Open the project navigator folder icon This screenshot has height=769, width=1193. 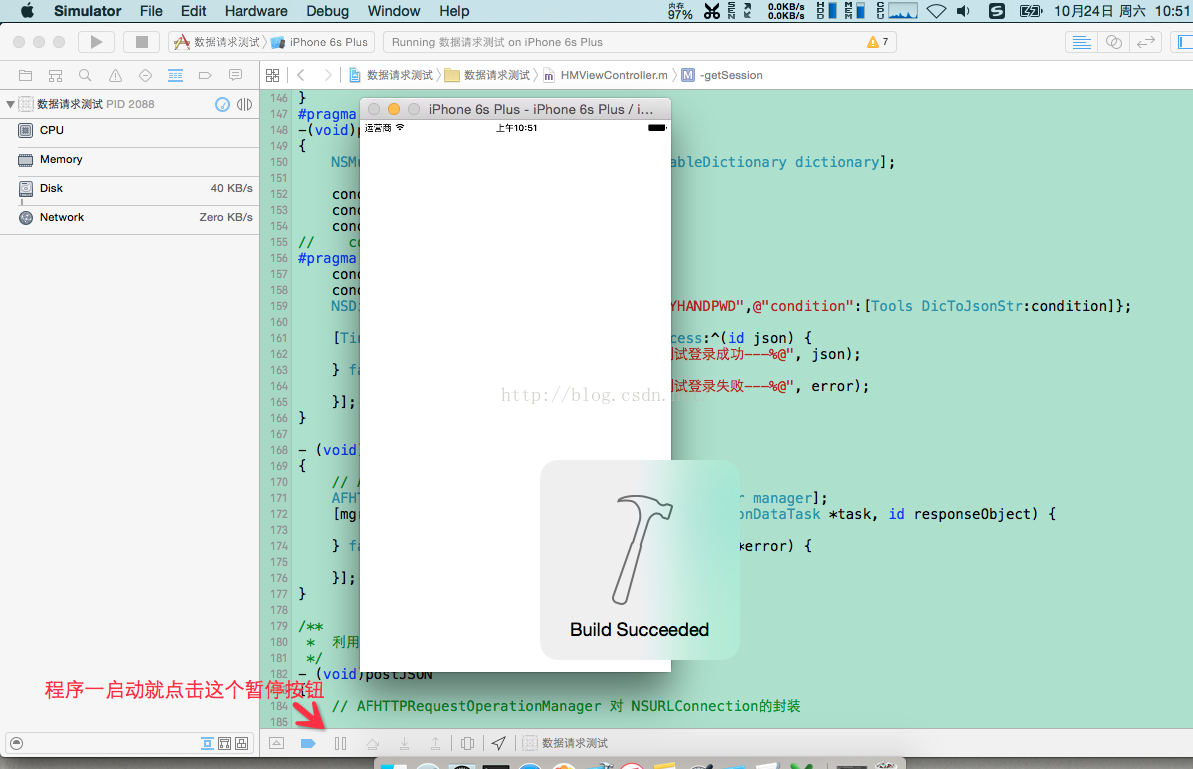pos(25,75)
